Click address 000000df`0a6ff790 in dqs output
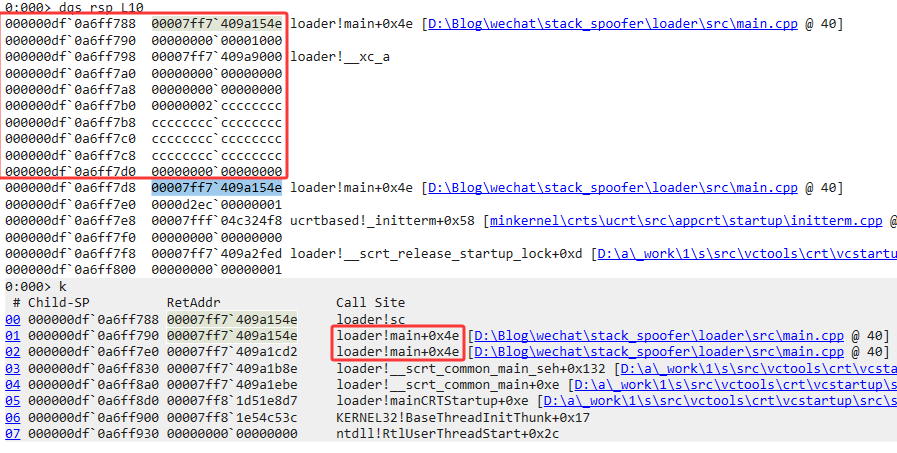Screen dimensions: 897x453 [70, 41]
